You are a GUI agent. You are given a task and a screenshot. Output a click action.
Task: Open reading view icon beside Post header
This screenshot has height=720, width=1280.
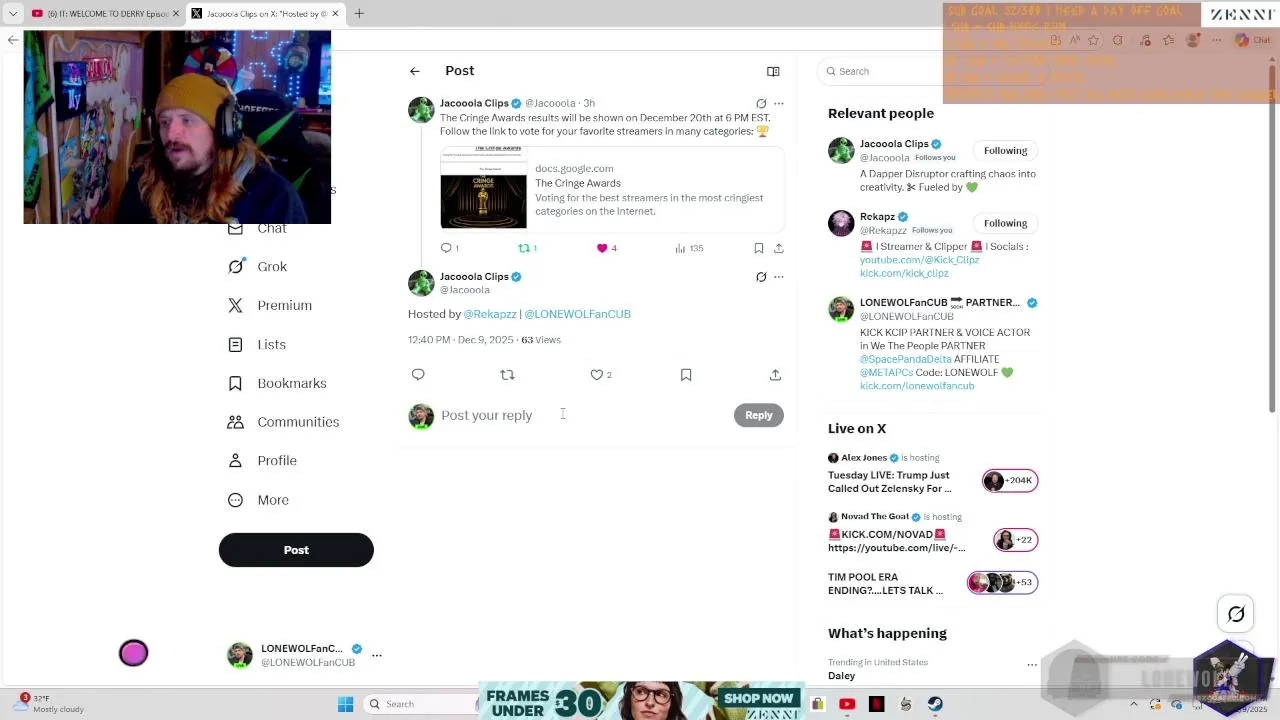(x=773, y=71)
